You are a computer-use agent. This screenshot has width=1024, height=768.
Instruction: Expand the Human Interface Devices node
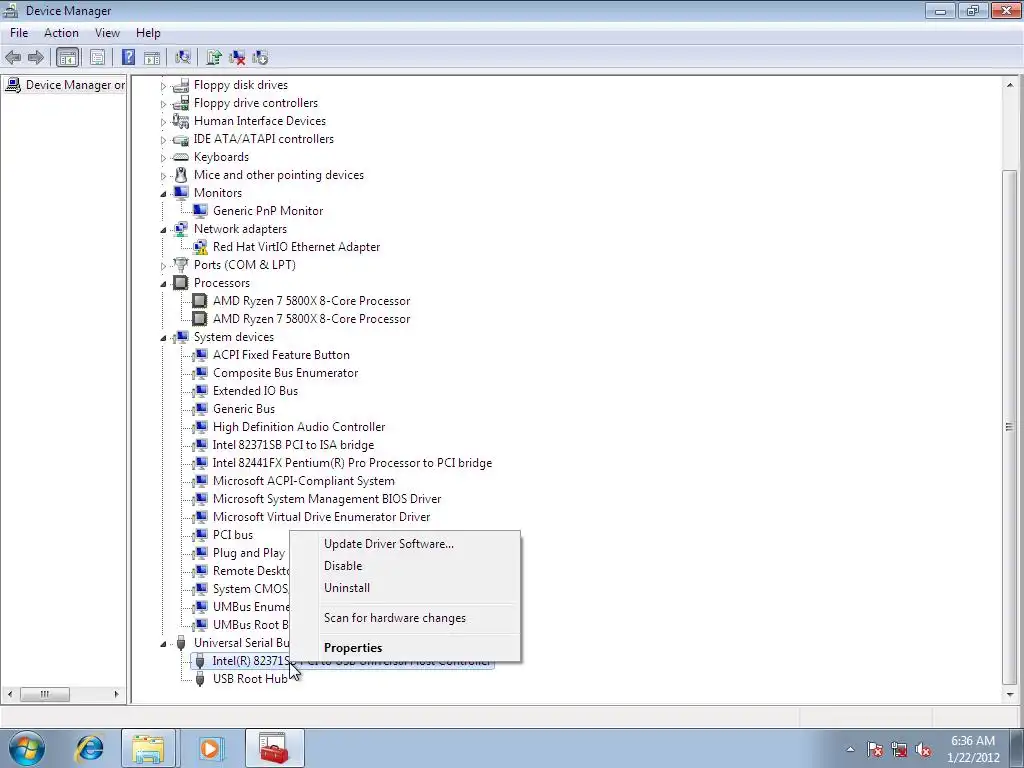tap(163, 121)
